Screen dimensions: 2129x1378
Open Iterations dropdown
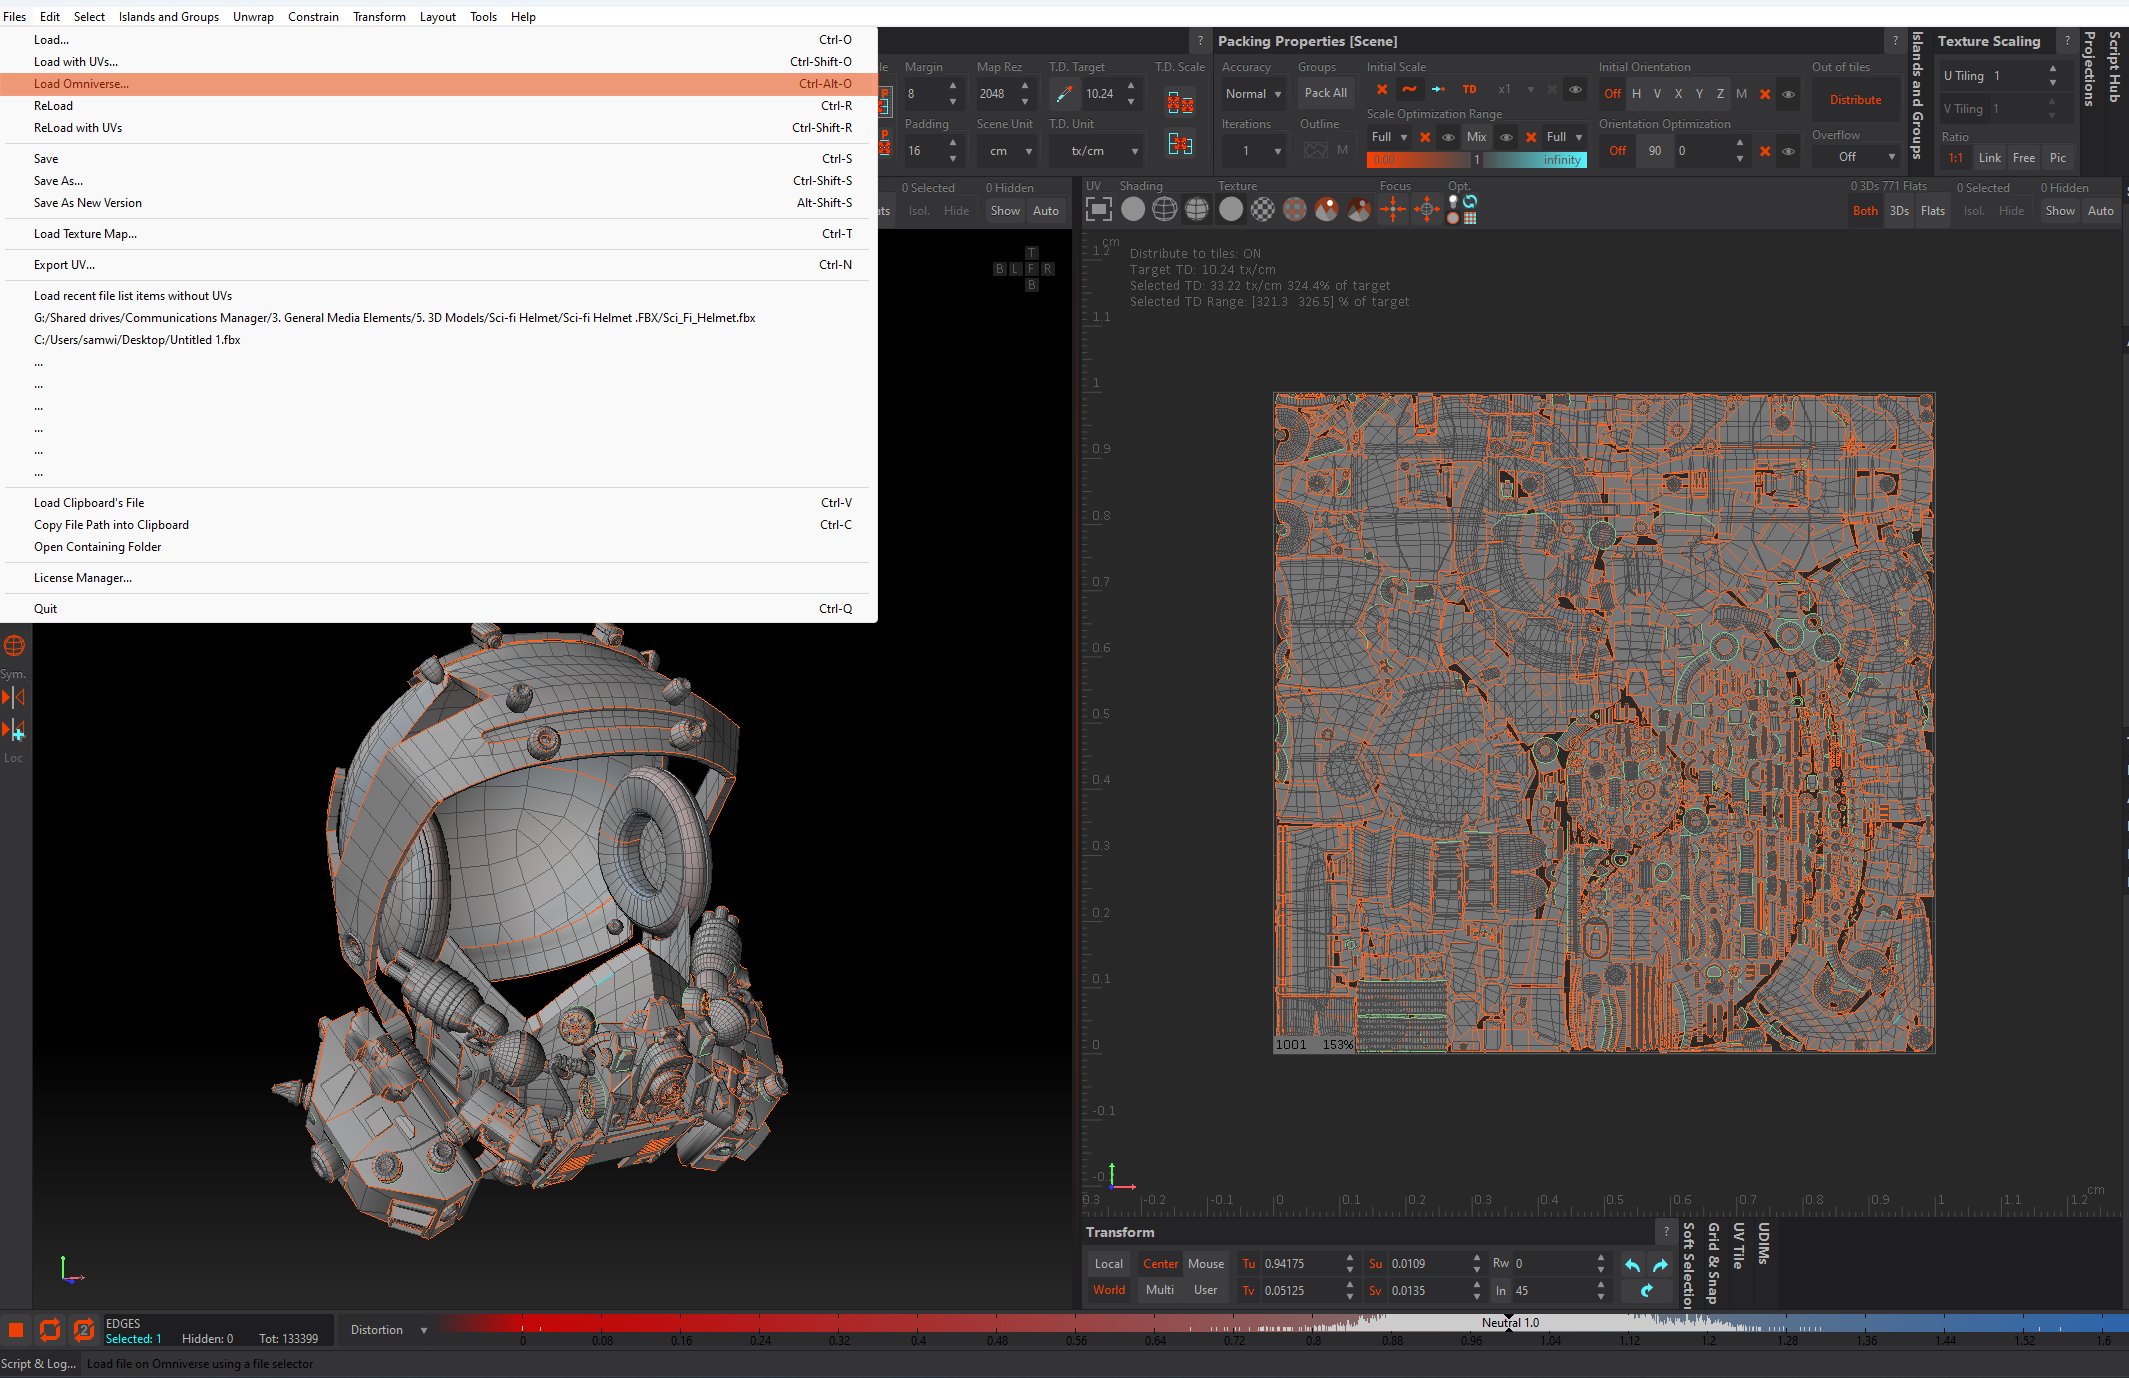pos(1254,151)
